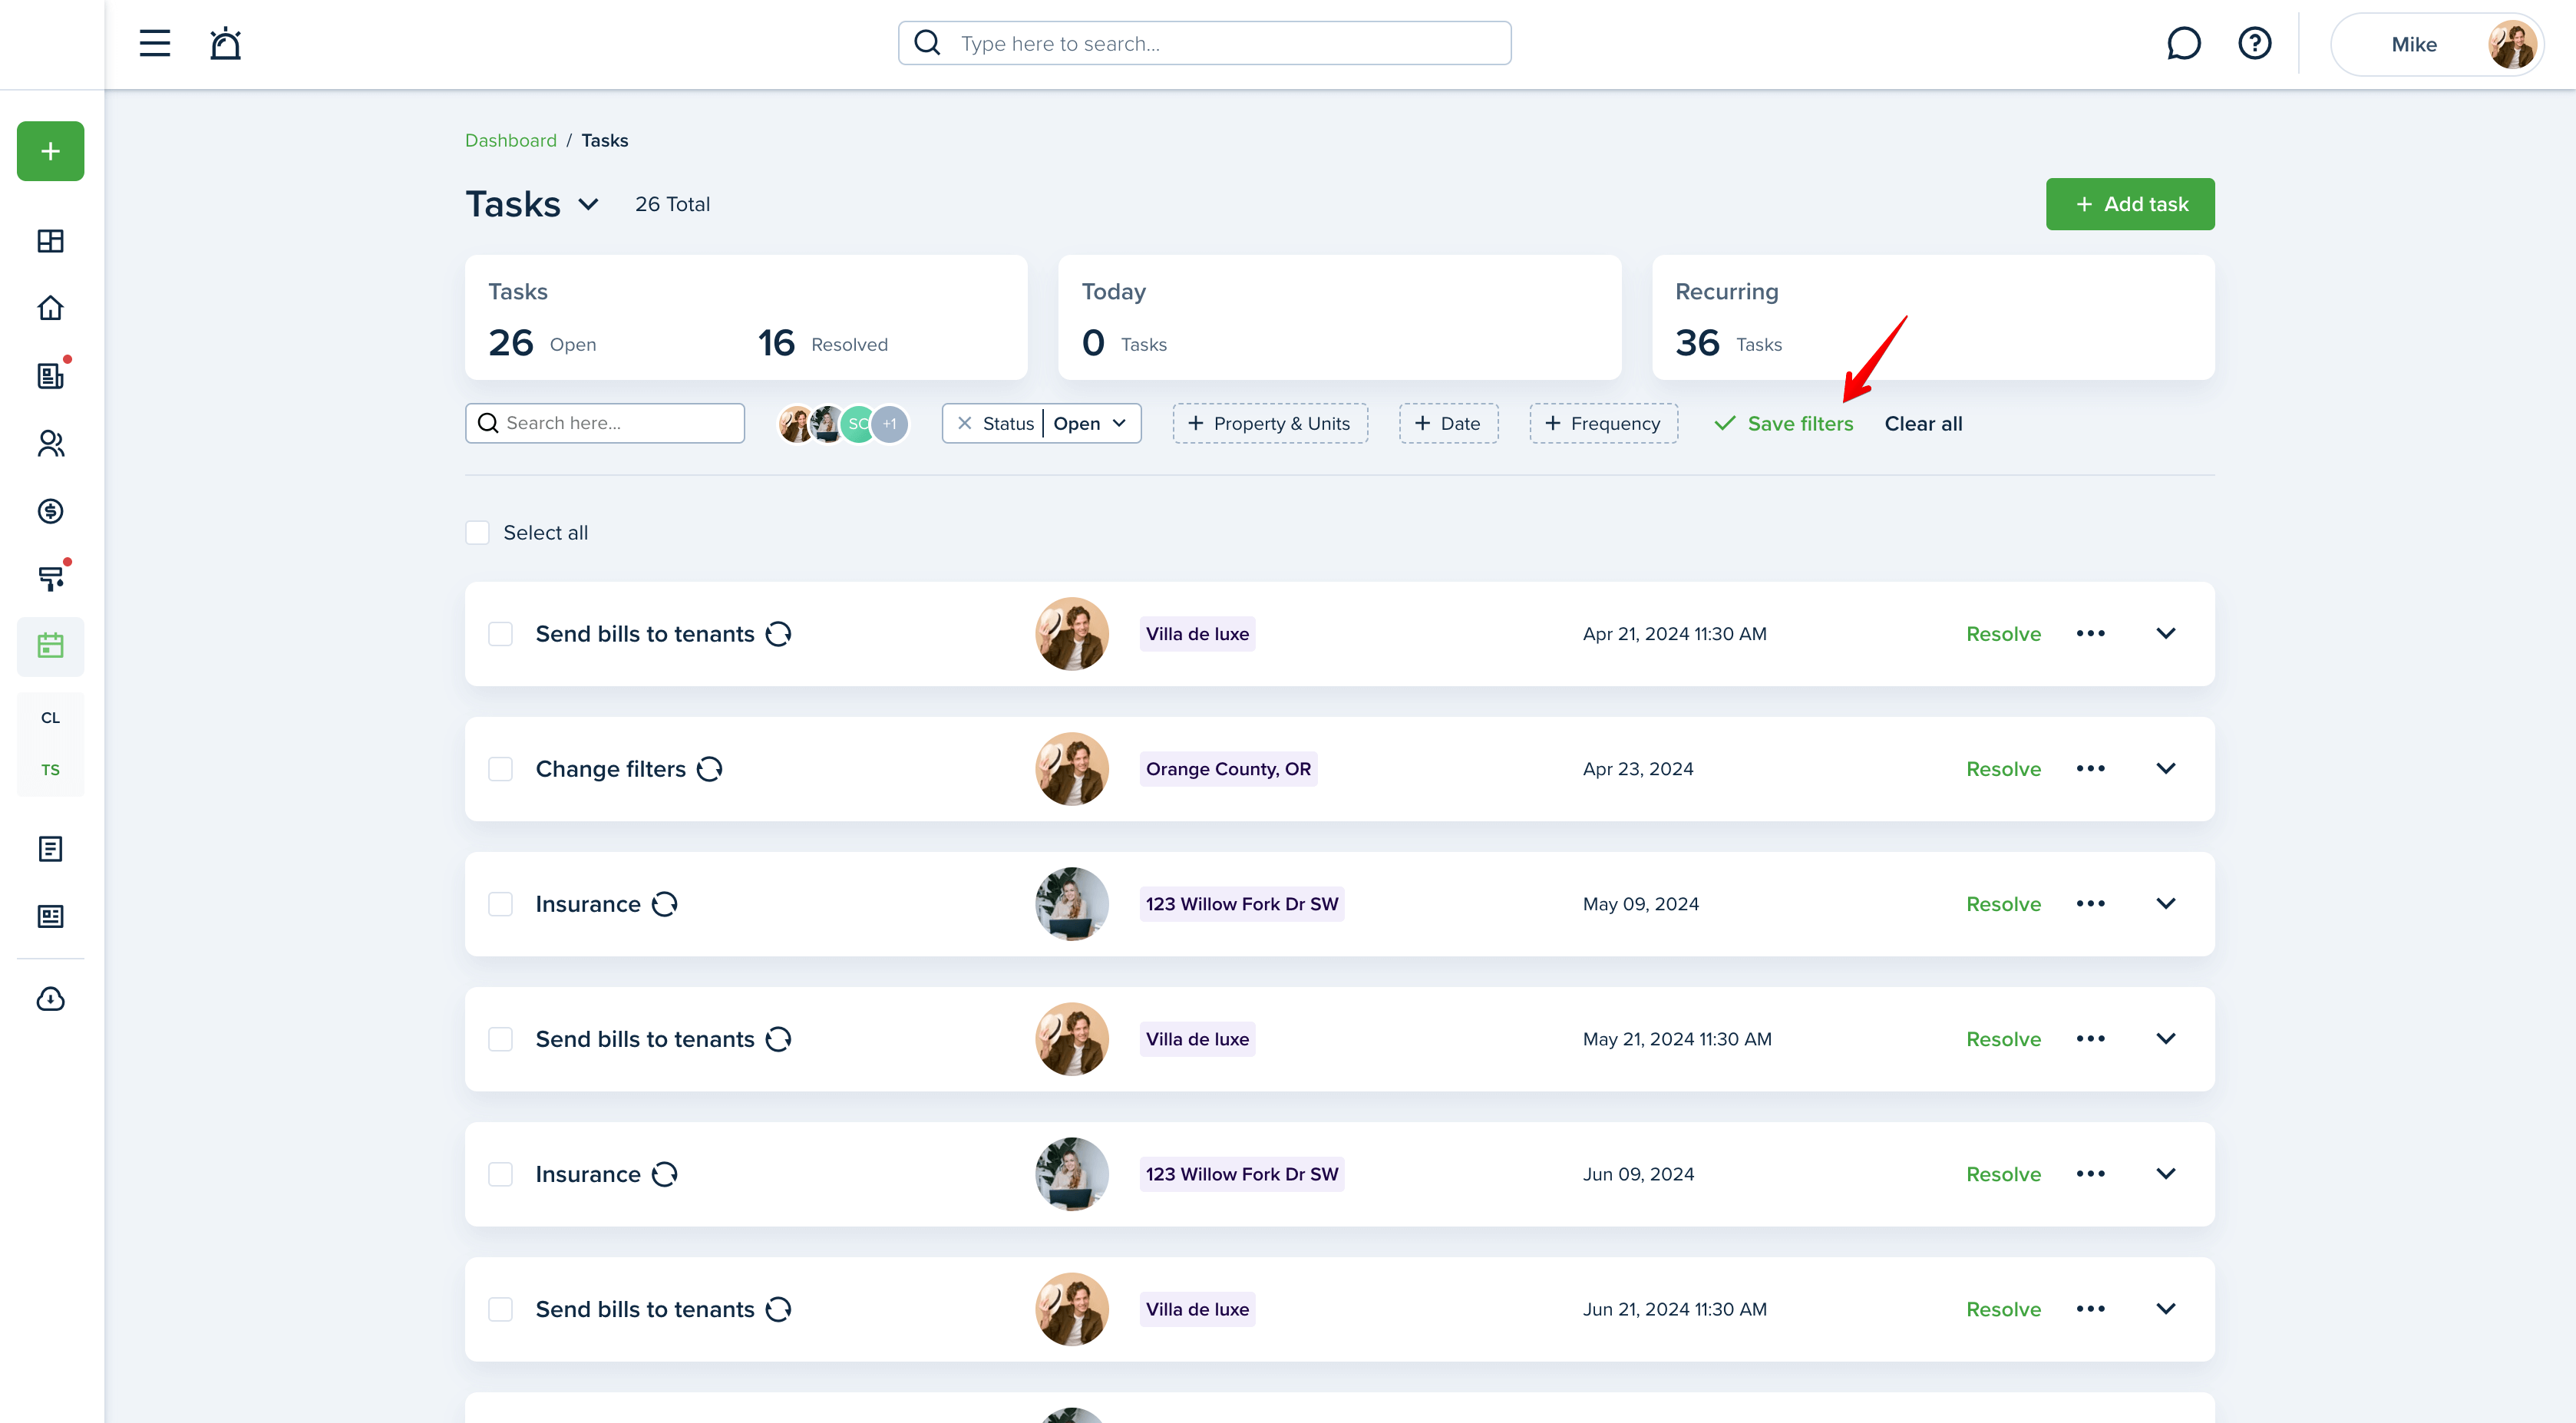Open the contacts people icon

(50, 443)
